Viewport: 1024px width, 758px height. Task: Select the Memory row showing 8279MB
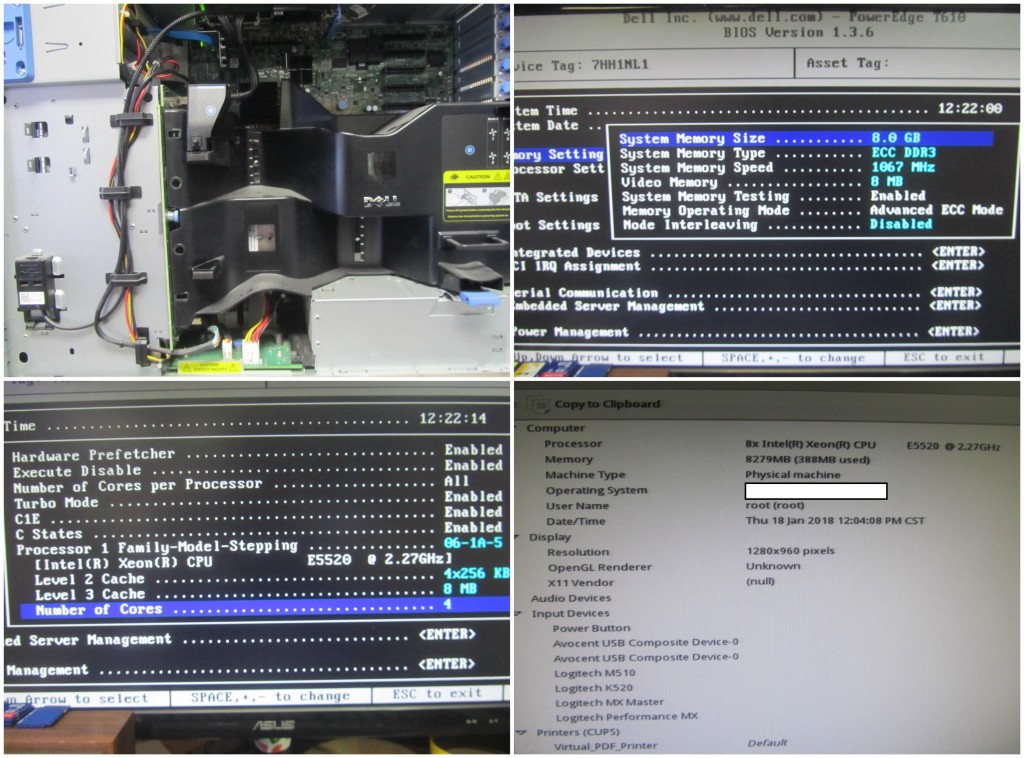click(707, 460)
